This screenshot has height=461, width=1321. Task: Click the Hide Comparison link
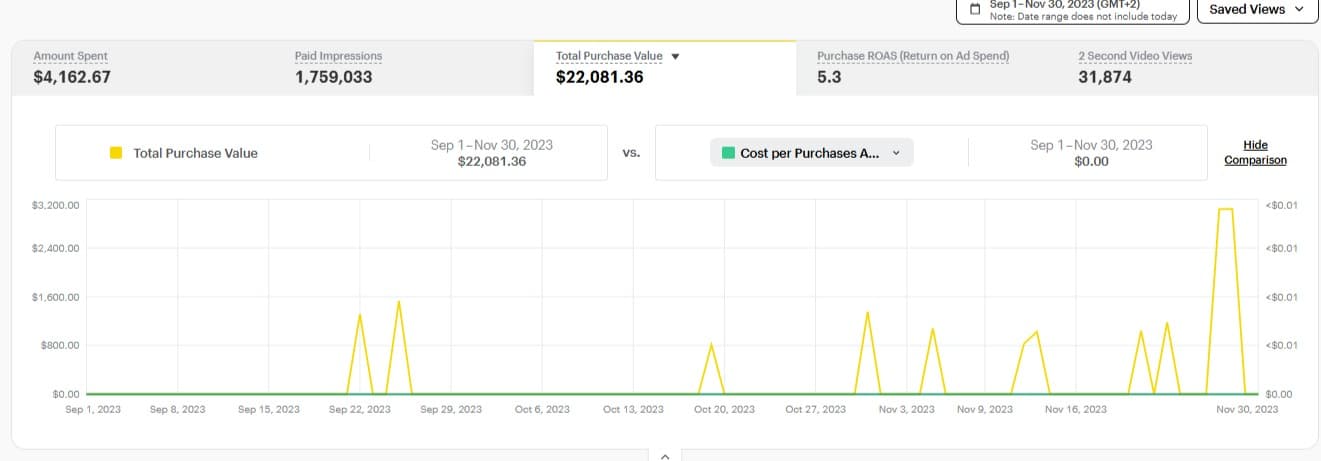click(1255, 152)
